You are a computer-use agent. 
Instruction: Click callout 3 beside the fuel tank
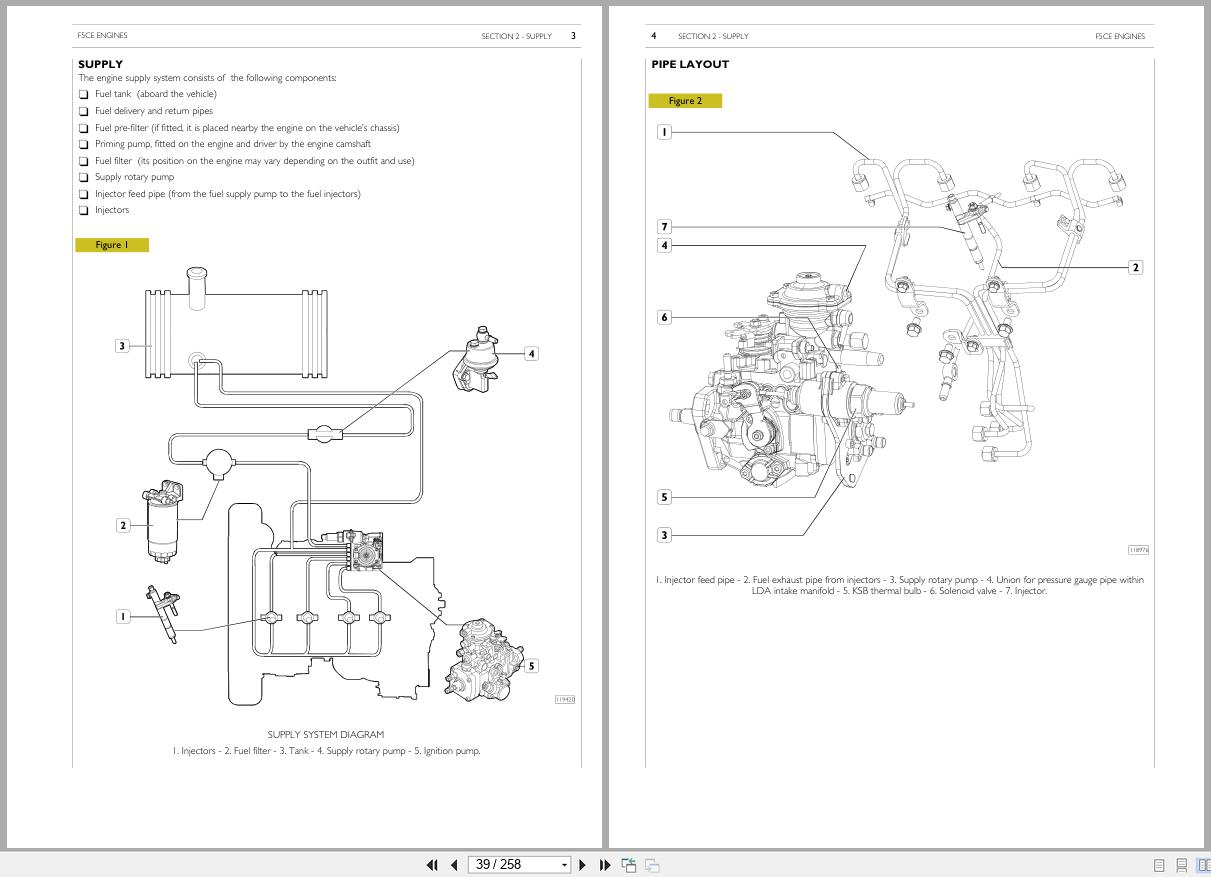[x=122, y=346]
